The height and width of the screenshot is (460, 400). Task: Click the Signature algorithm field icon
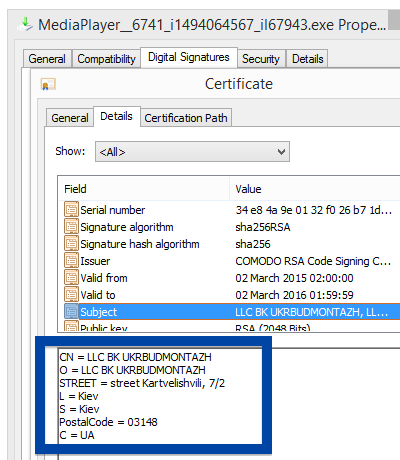coord(71,227)
